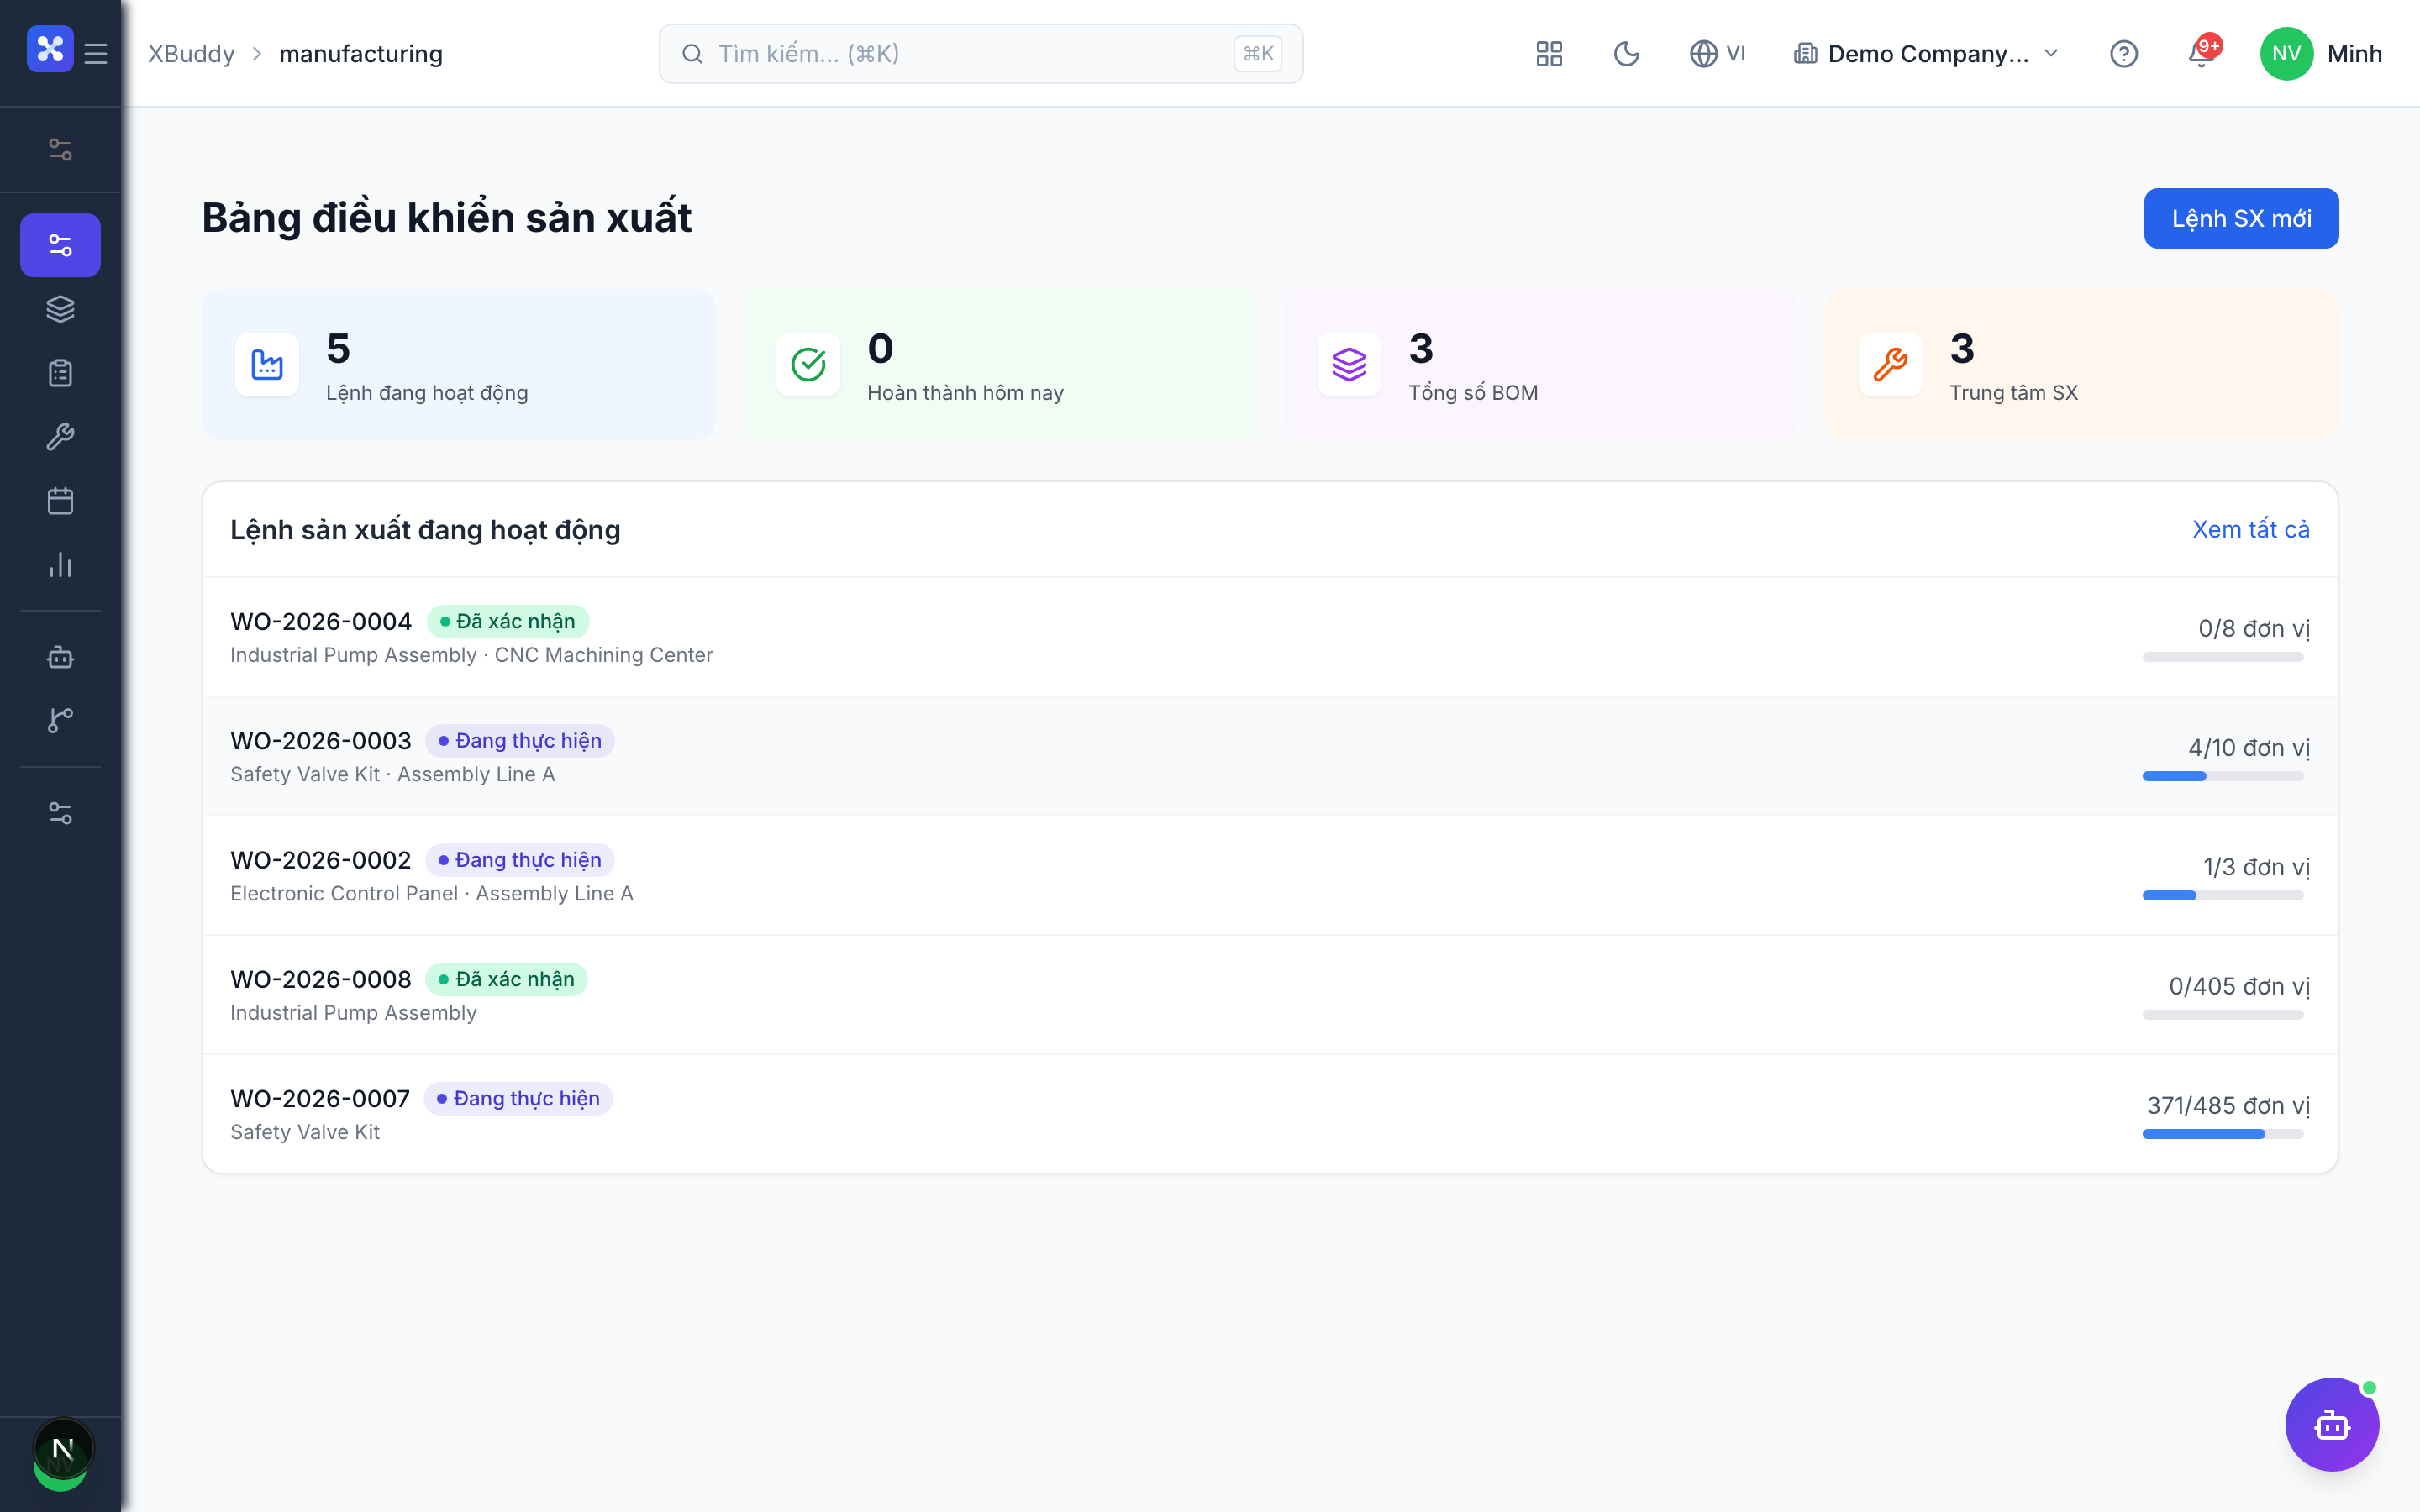
Task: Open the git branch workflow sidebar icon
Action: pyautogui.click(x=60, y=720)
